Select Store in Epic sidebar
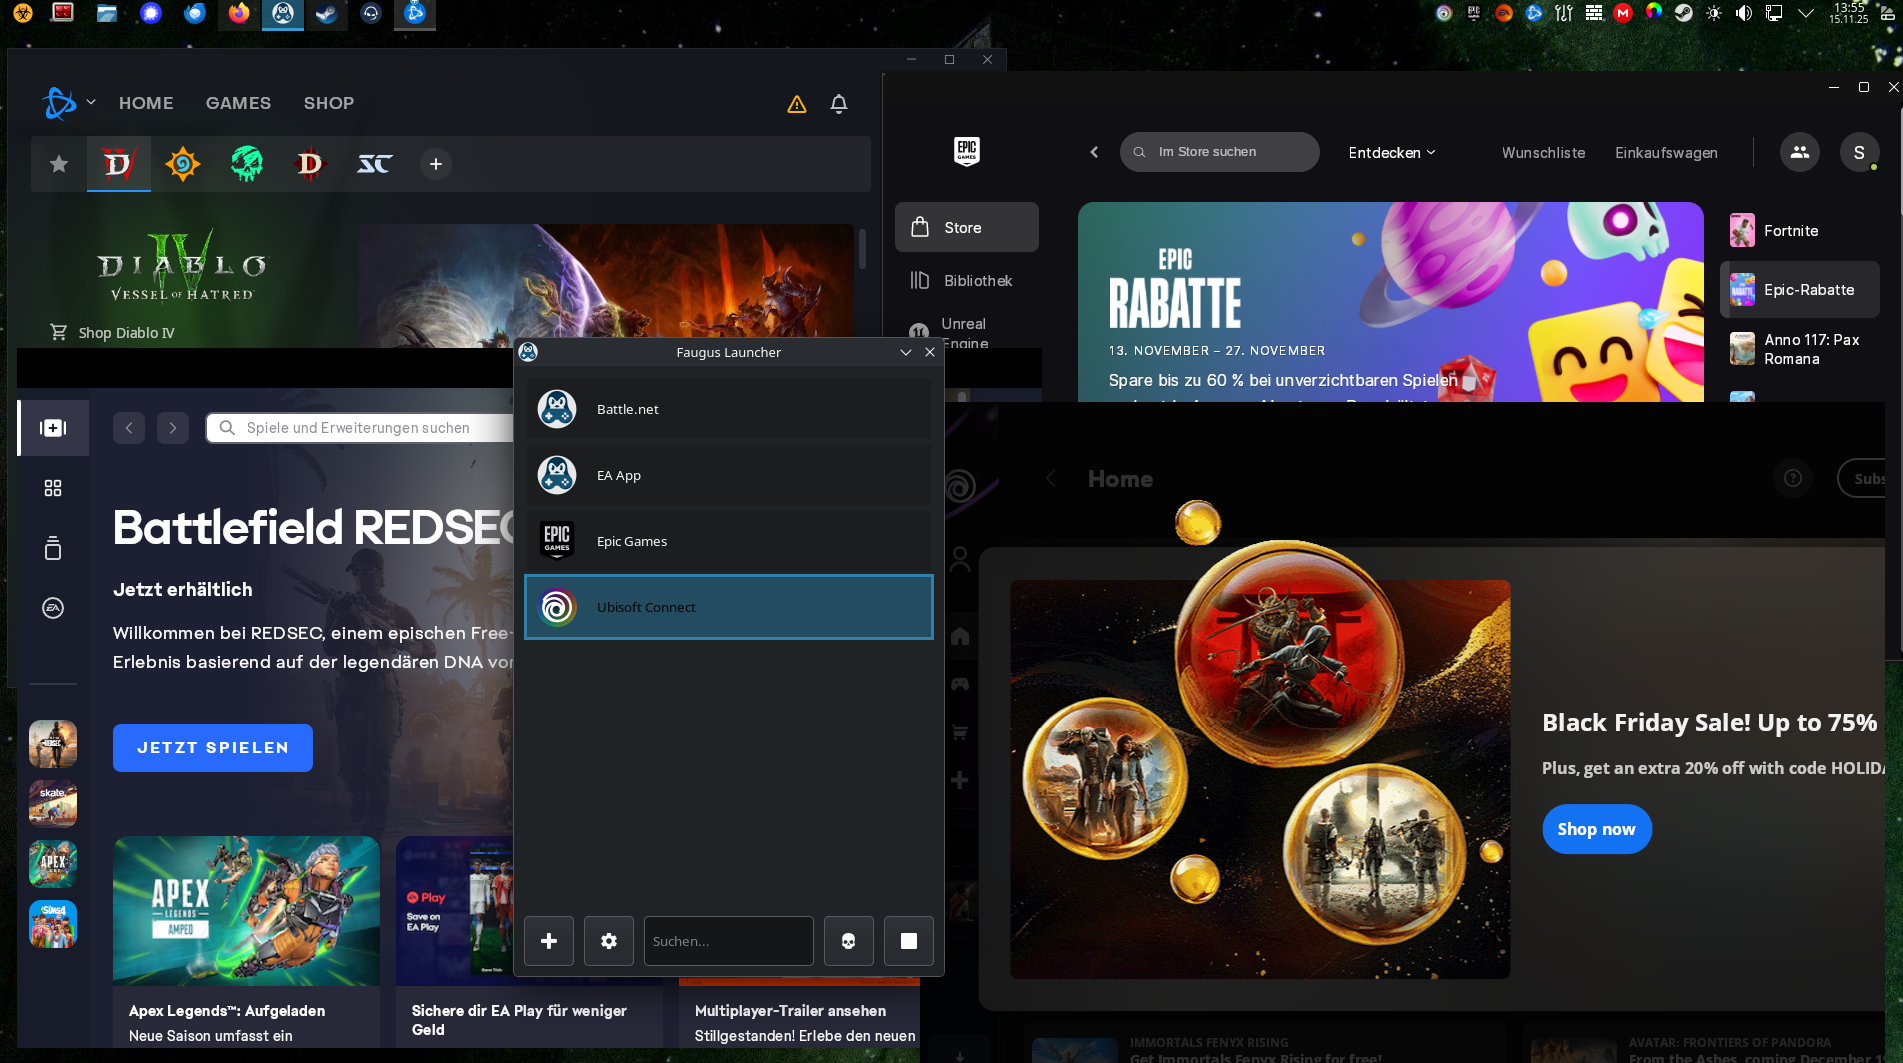 point(967,228)
